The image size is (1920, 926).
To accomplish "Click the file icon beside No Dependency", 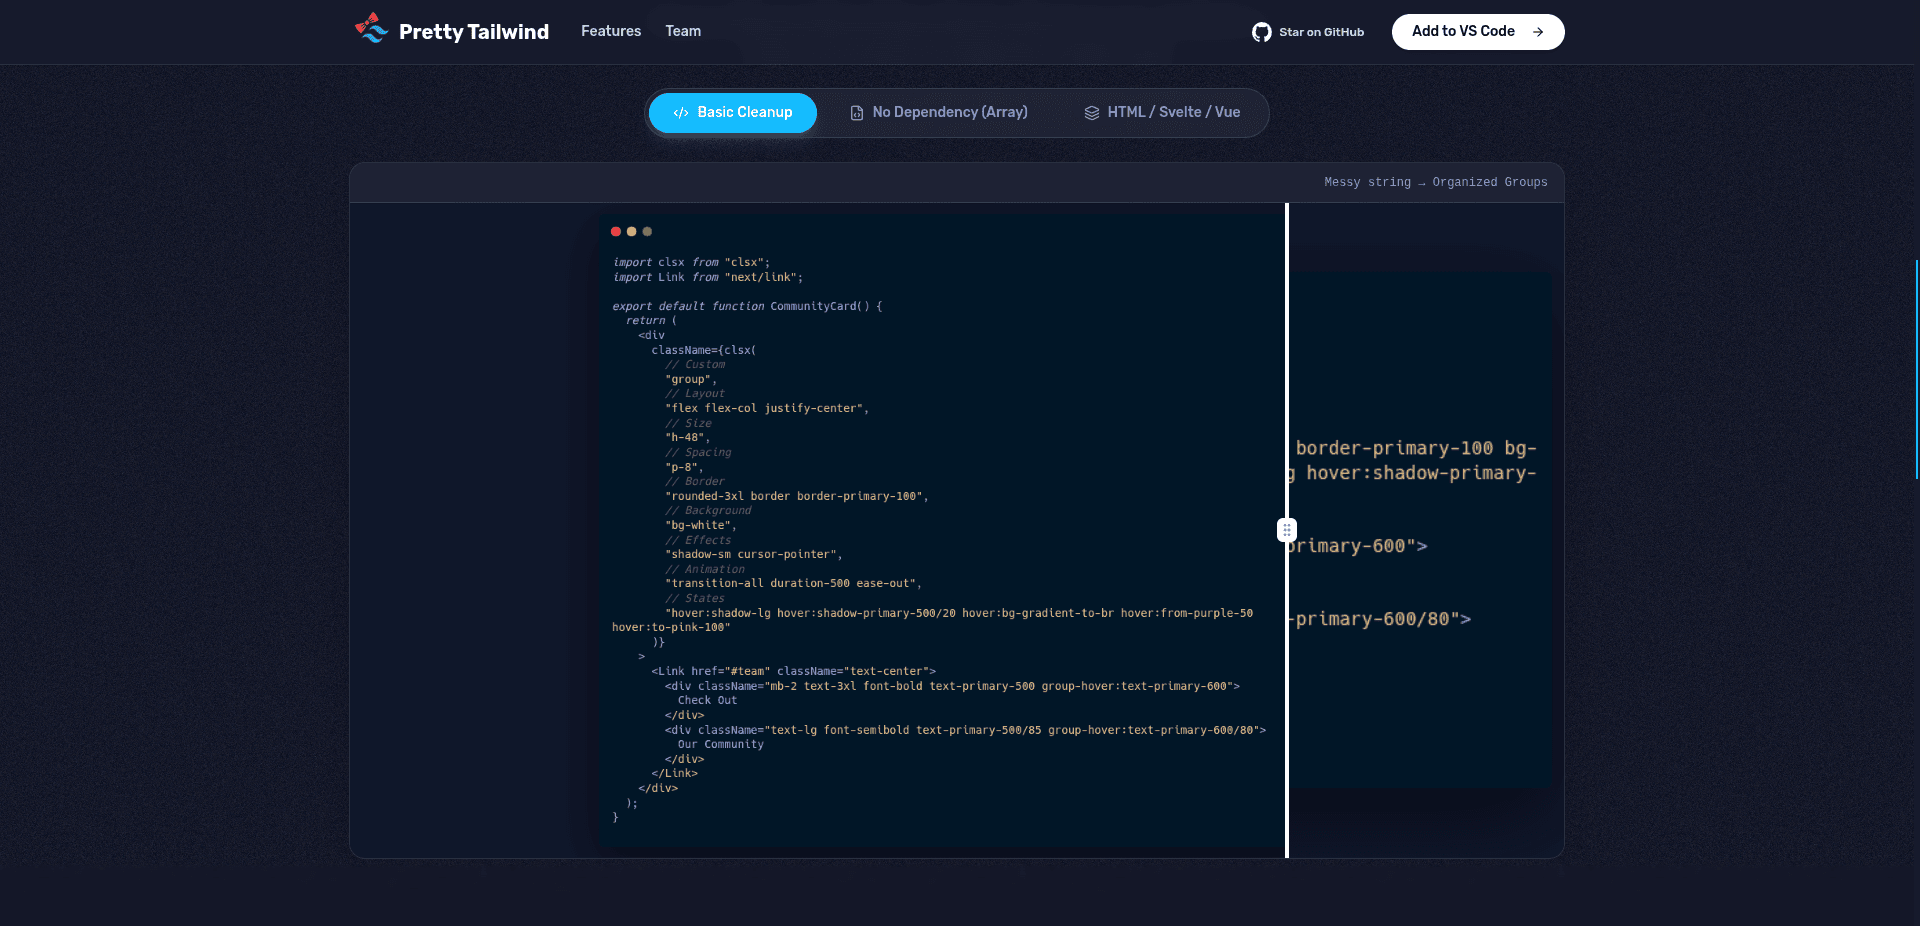I will (x=857, y=113).
